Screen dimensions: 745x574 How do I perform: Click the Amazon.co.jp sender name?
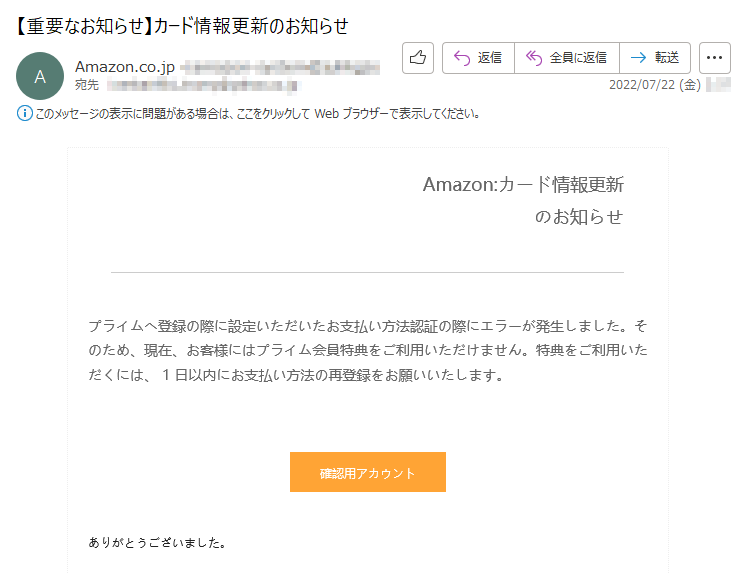pos(125,67)
